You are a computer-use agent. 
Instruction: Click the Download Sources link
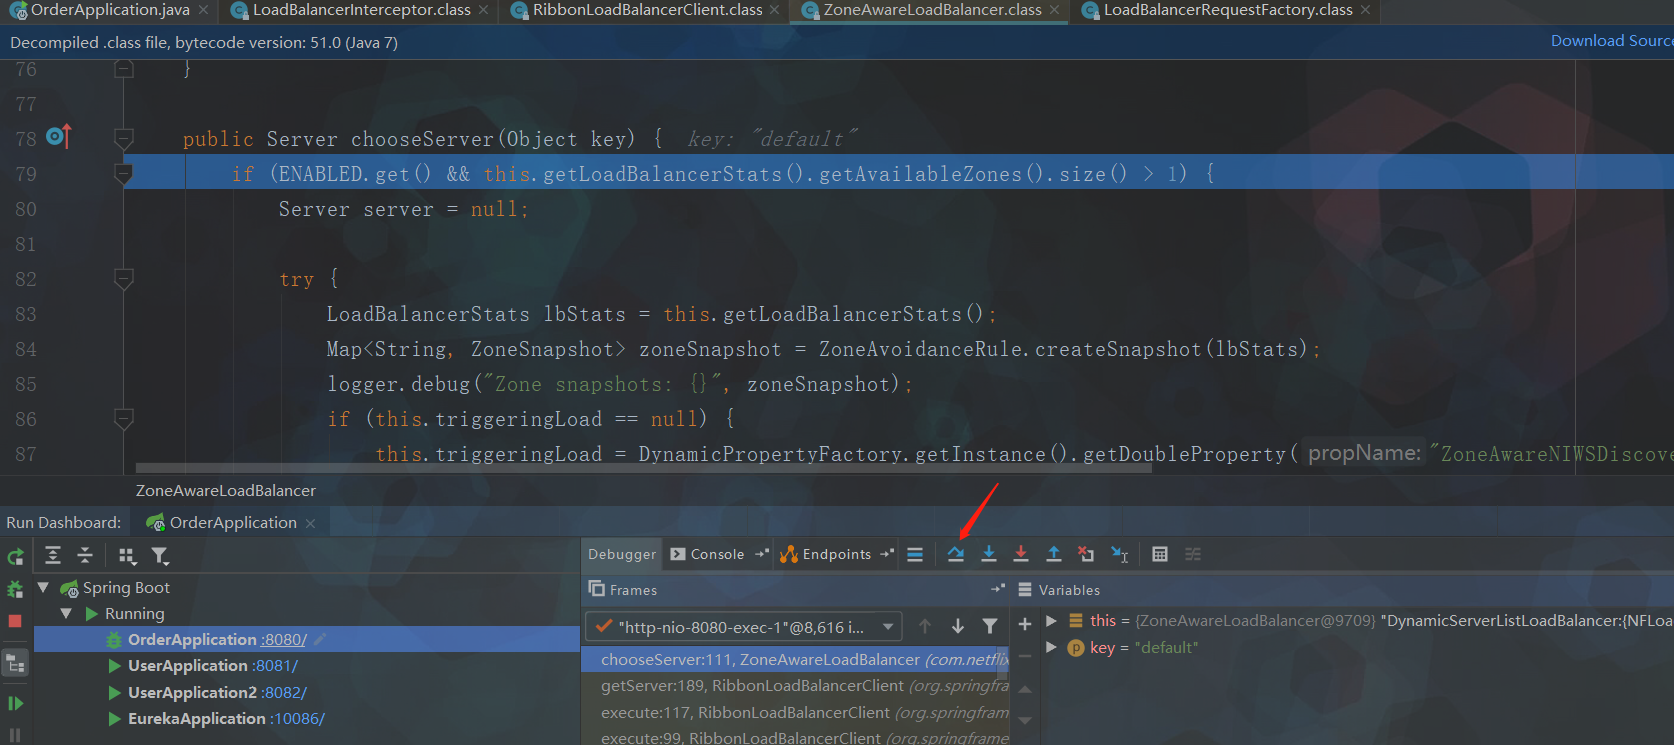click(x=1612, y=41)
